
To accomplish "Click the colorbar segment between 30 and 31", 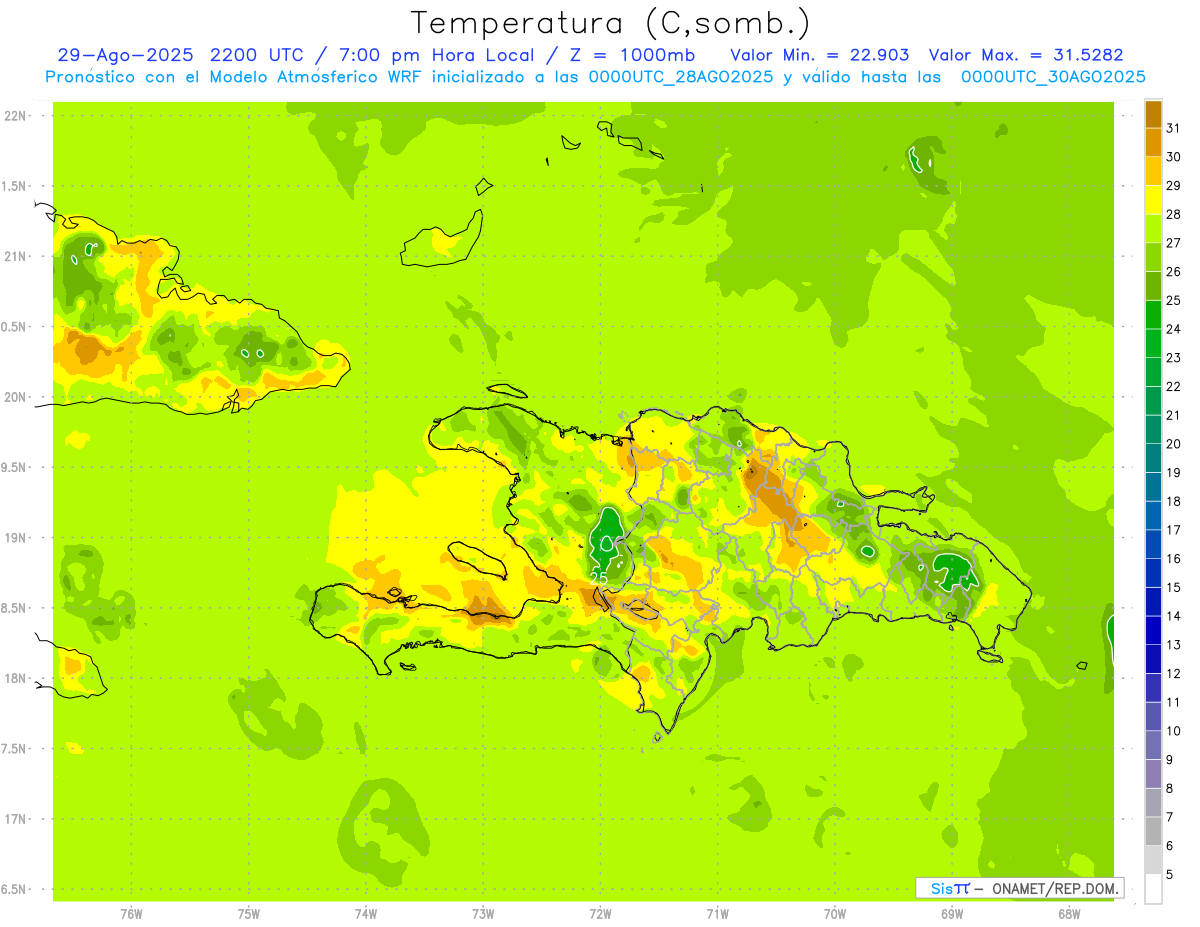I will 1153,142.
